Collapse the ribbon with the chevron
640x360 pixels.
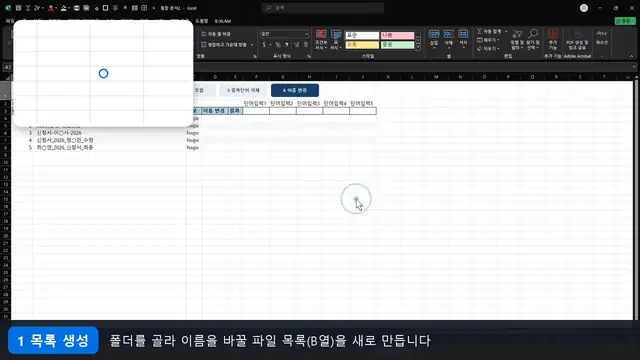pyautogui.click(x=631, y=56)
